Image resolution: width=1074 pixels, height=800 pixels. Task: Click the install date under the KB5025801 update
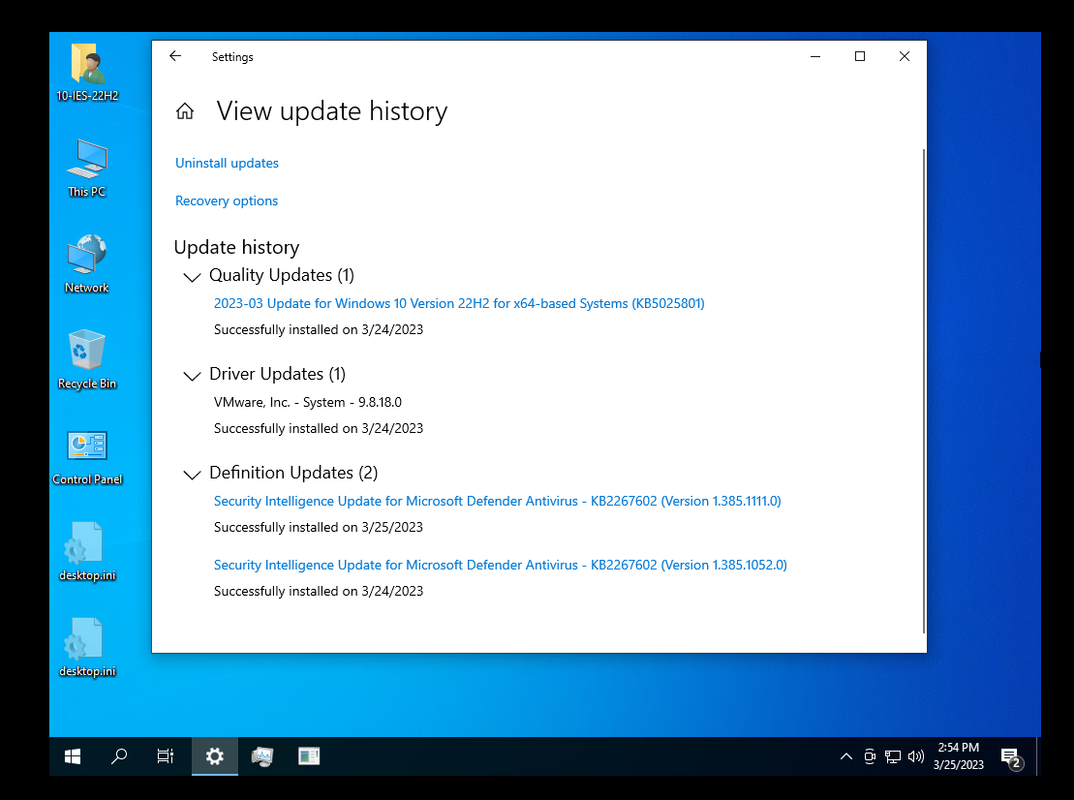319,329
